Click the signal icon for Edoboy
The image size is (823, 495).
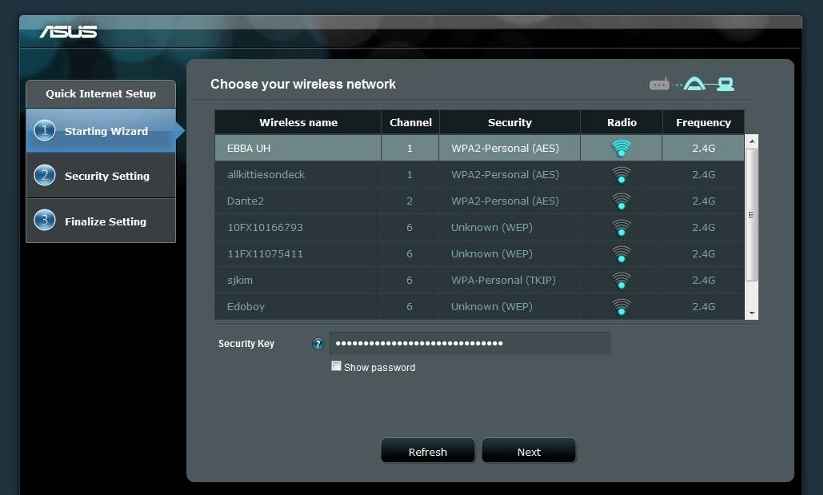click(x=621, y=307)
